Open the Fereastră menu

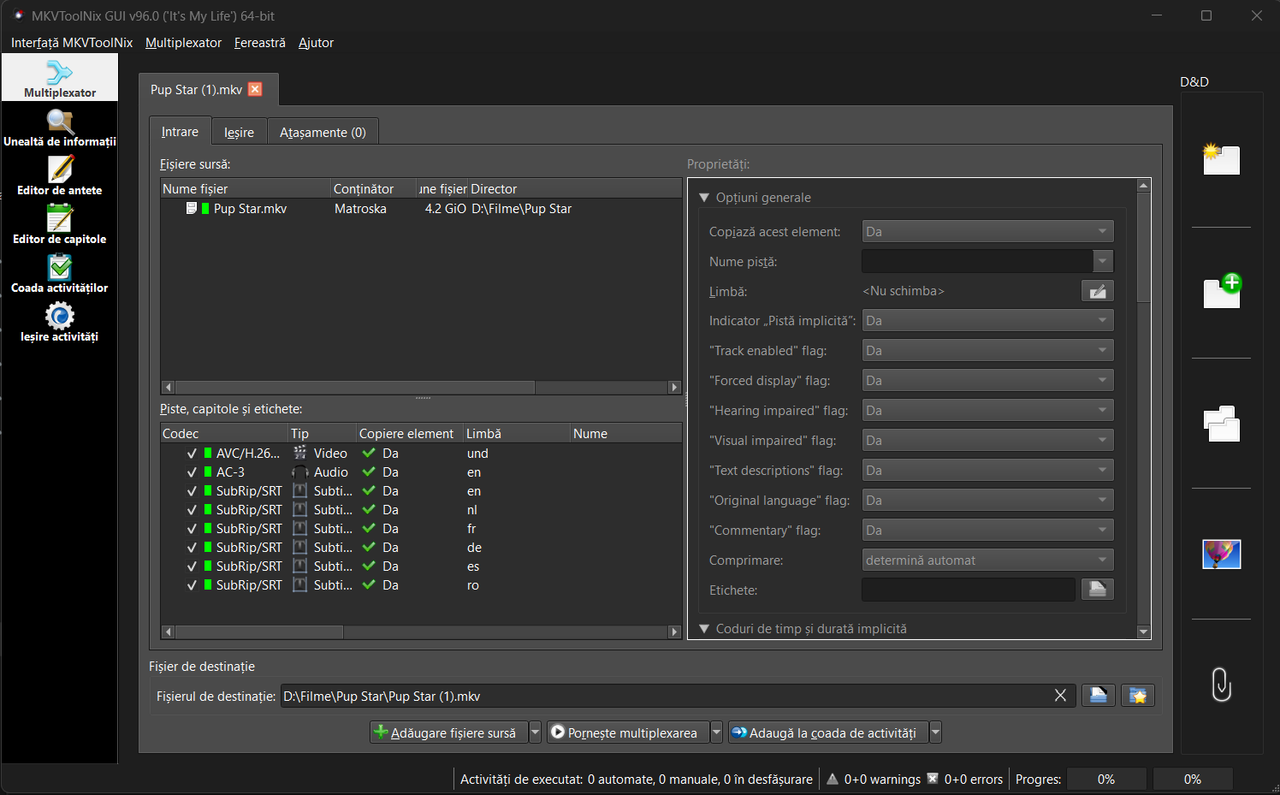(x=260, y=43)
